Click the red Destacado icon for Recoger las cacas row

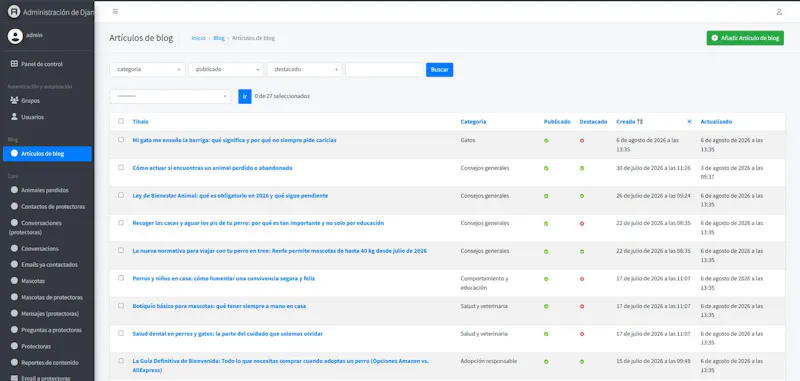[582, 224]
